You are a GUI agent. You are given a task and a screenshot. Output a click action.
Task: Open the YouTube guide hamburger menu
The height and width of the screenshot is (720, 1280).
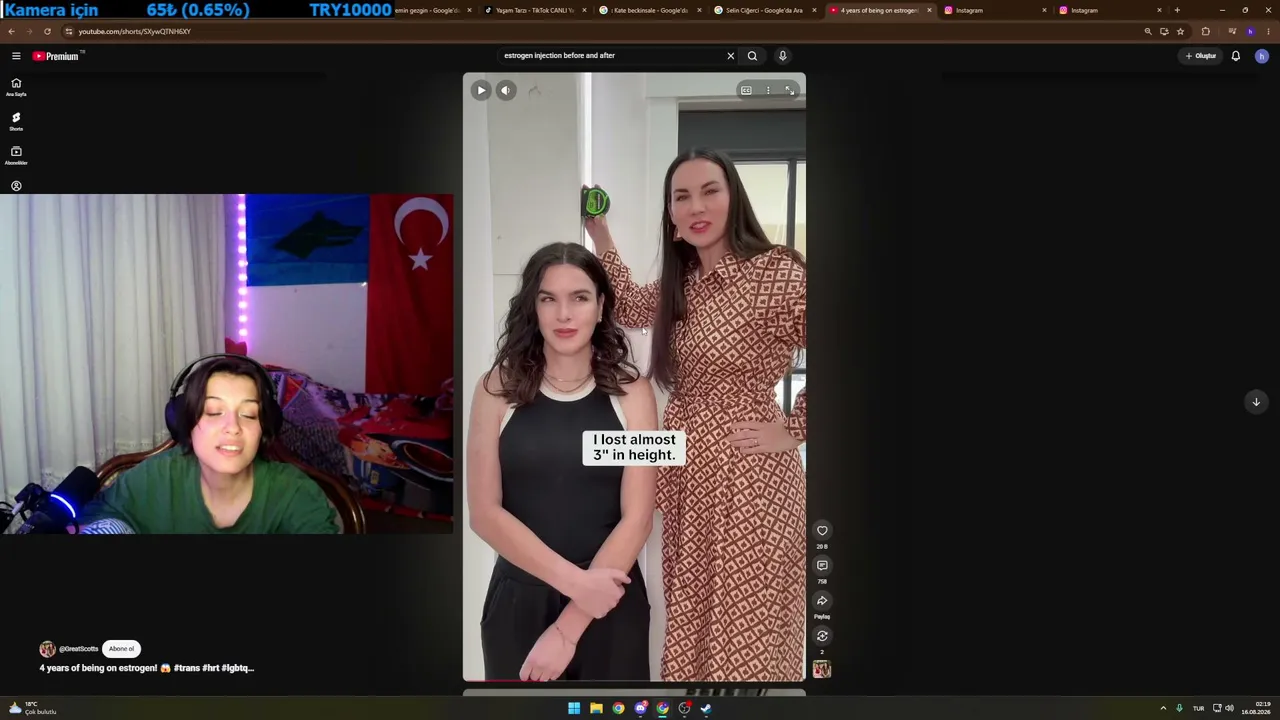(x=16, y=56)
